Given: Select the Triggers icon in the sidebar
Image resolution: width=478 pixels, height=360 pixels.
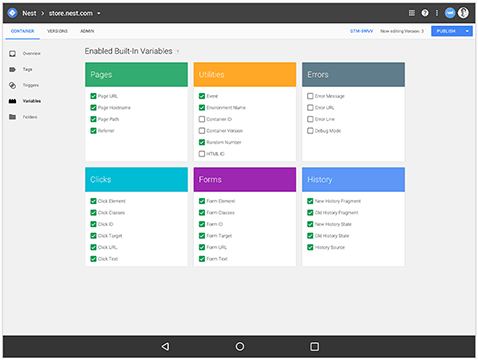Looking at the screenshot, I should tap(12, 85).
